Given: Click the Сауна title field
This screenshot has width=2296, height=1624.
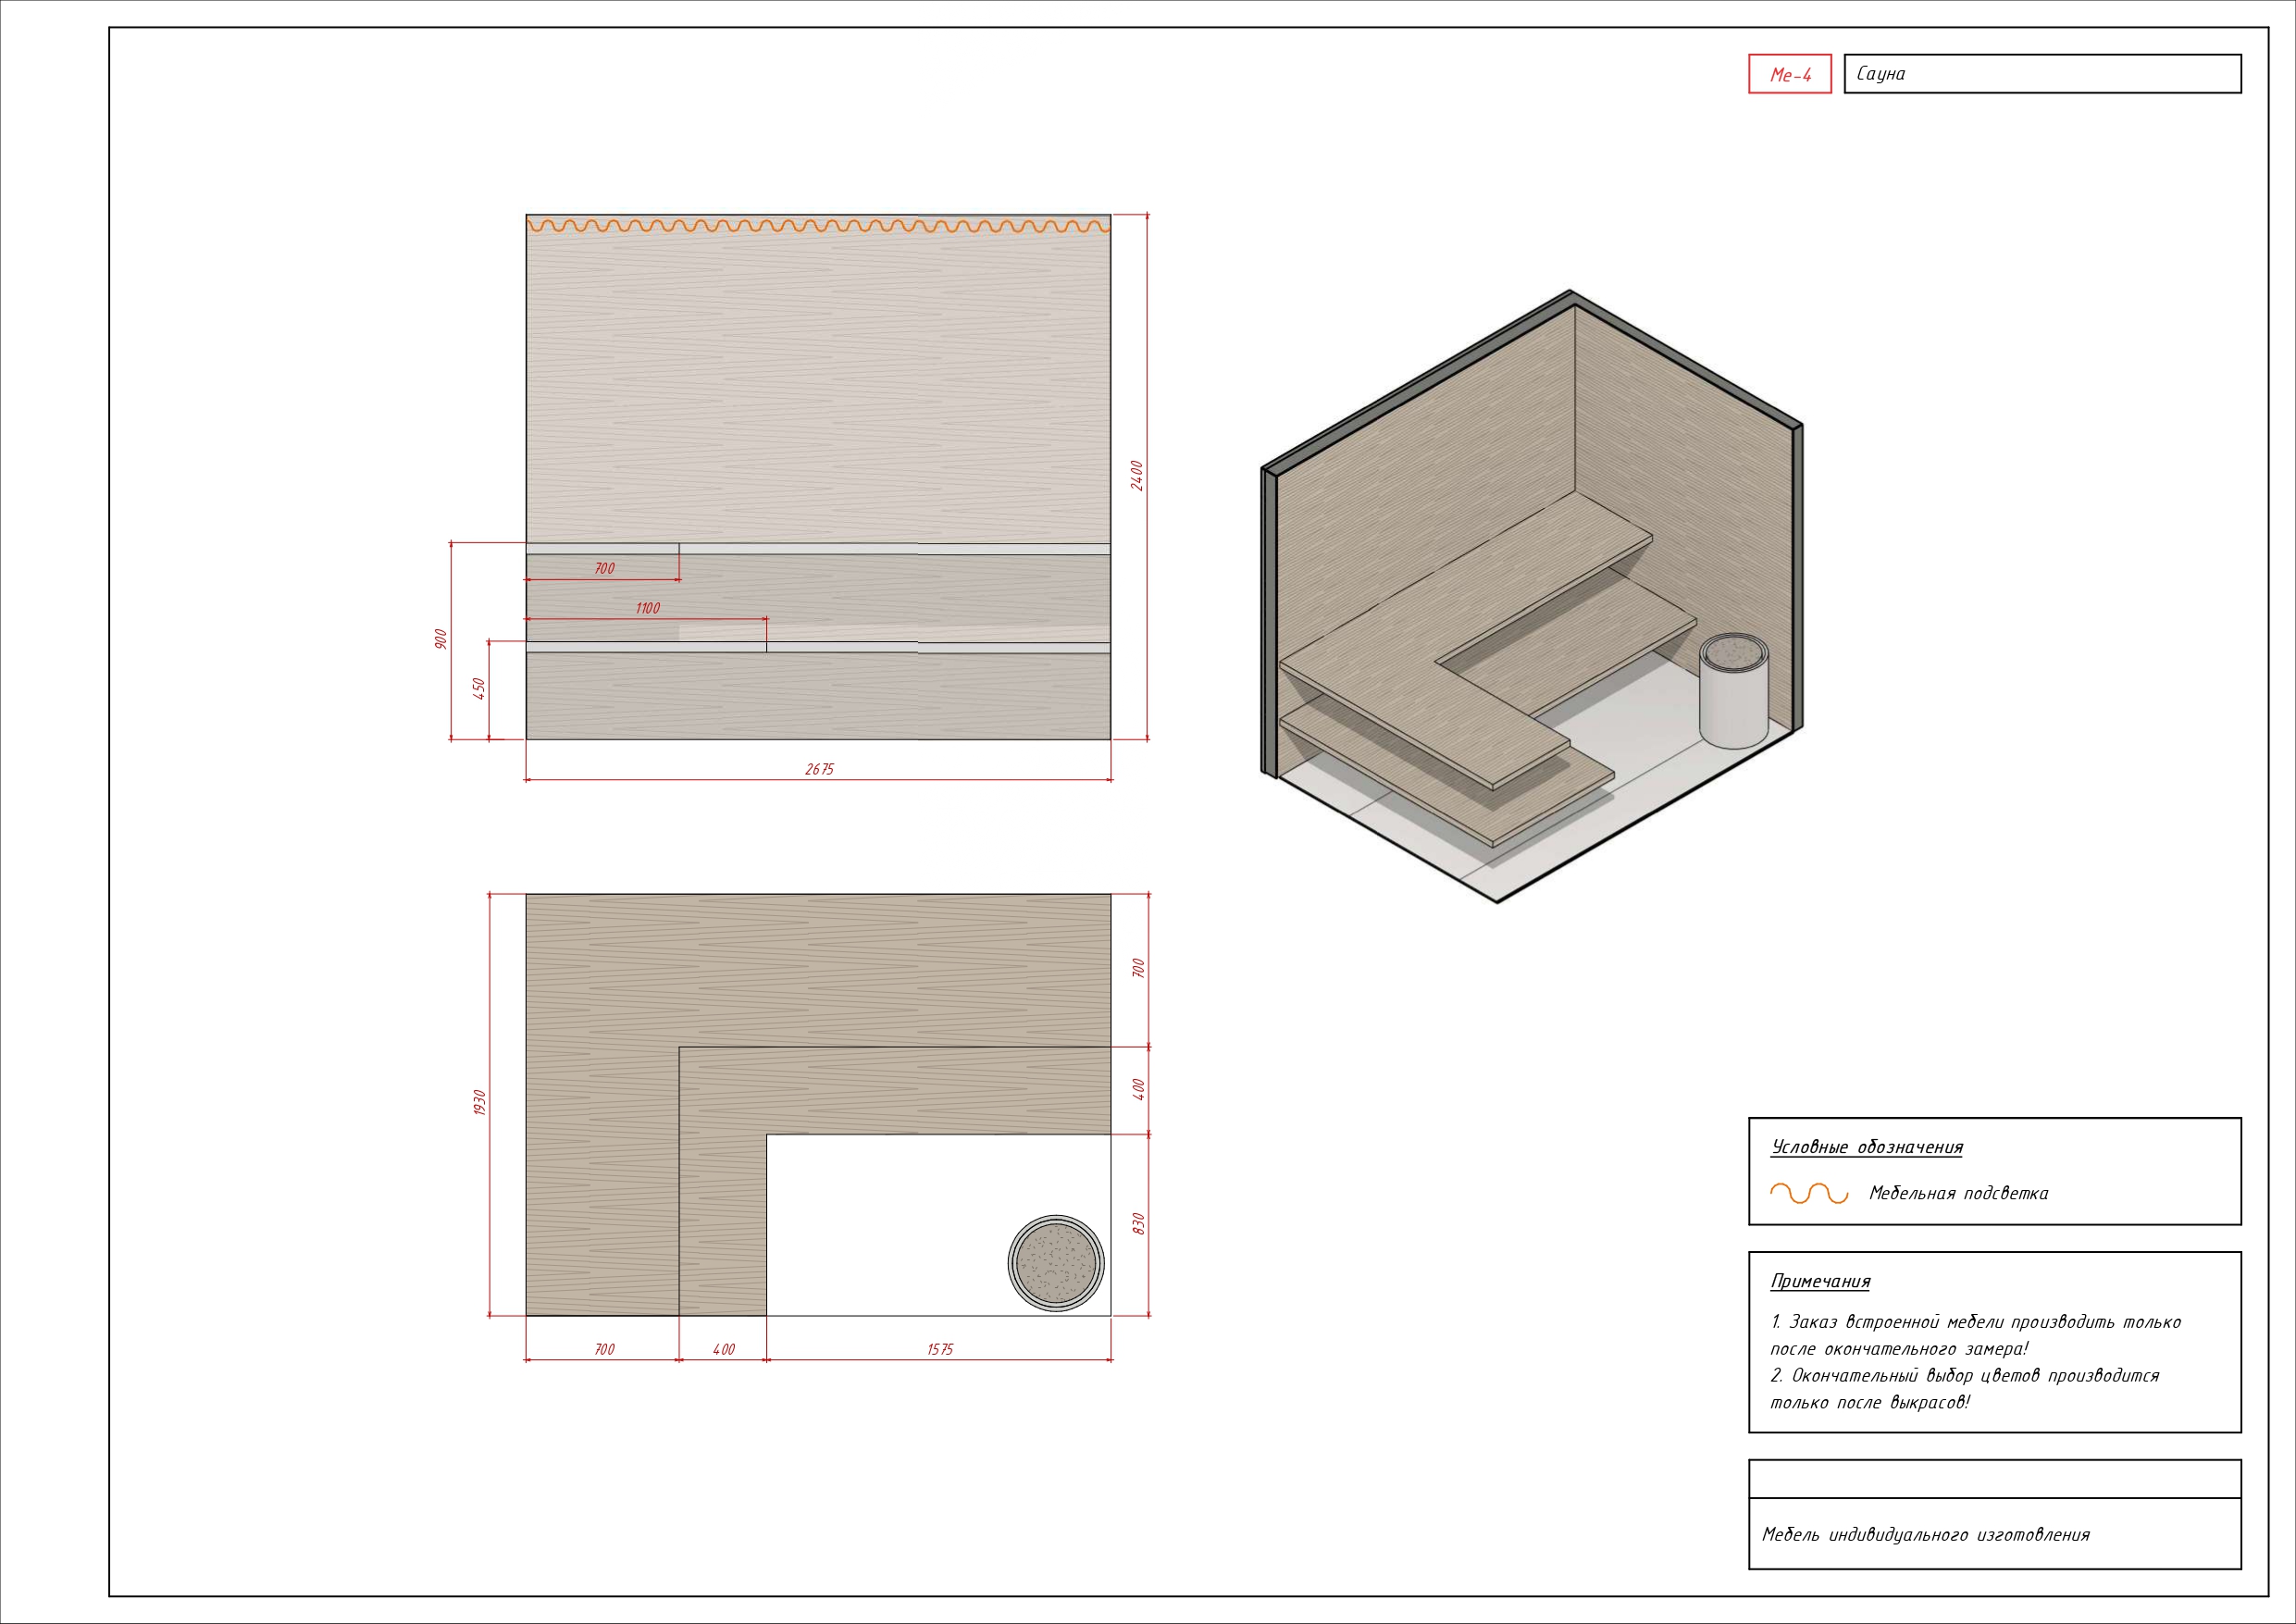Looking at the screenshot, I should [x=1880, y=74].
